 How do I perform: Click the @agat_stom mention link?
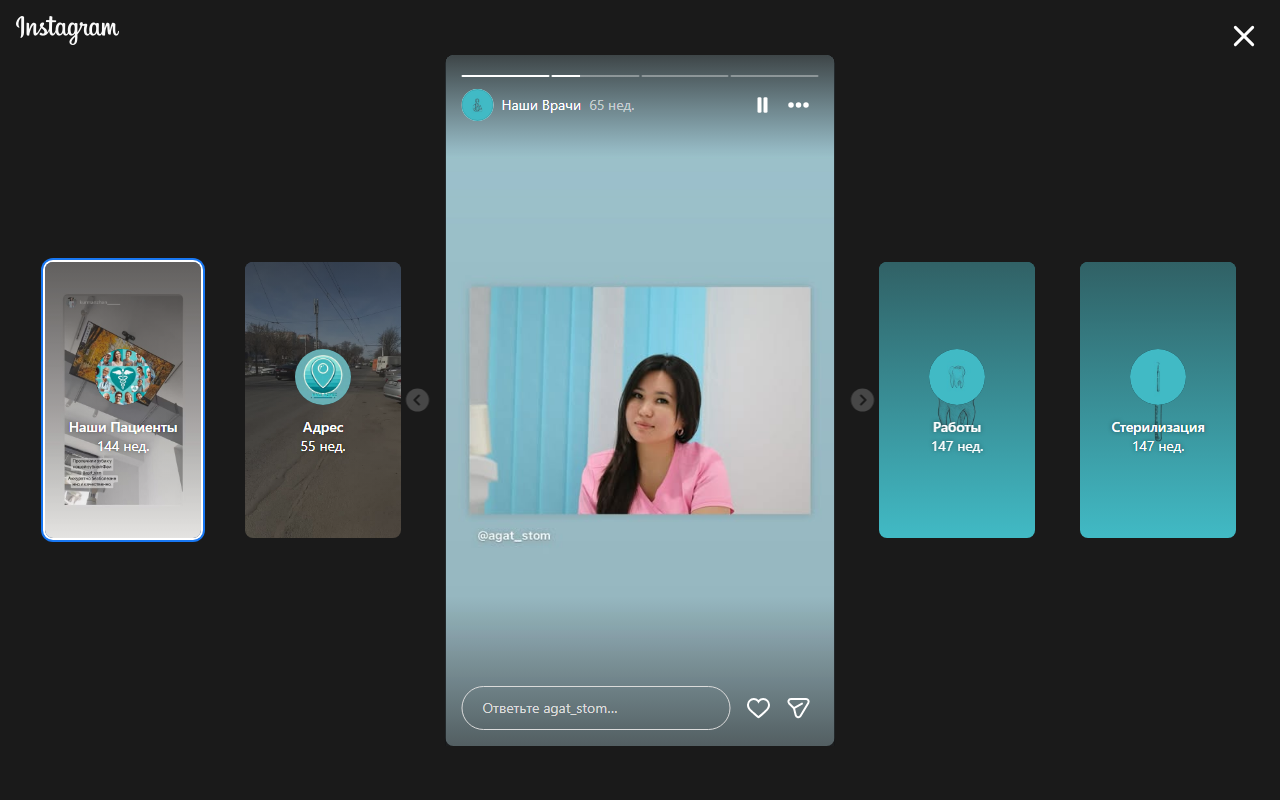514,536
